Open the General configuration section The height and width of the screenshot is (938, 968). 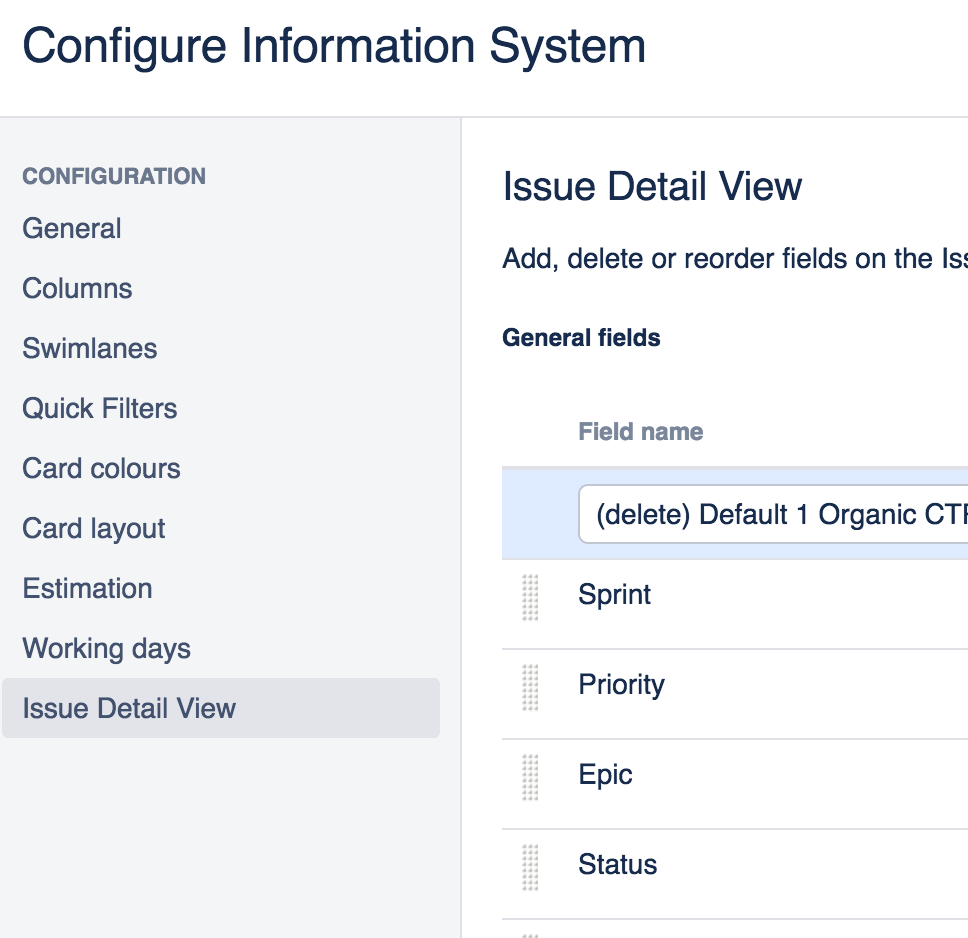coord(72,229)
